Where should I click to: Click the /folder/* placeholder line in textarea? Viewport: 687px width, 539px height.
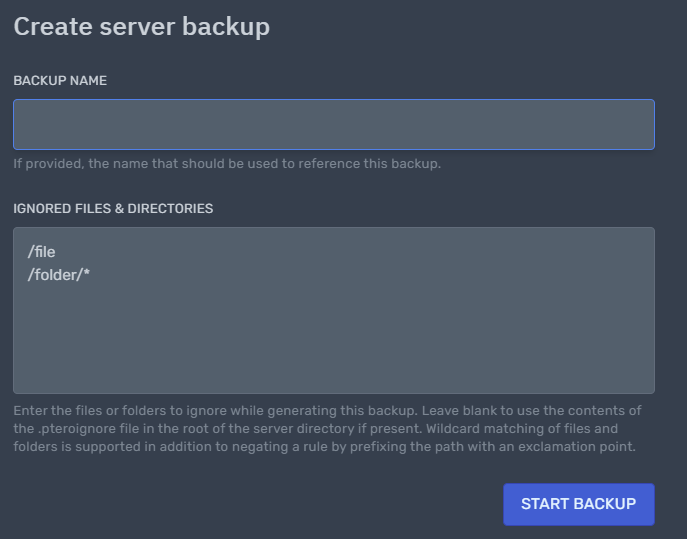[59, 275]
